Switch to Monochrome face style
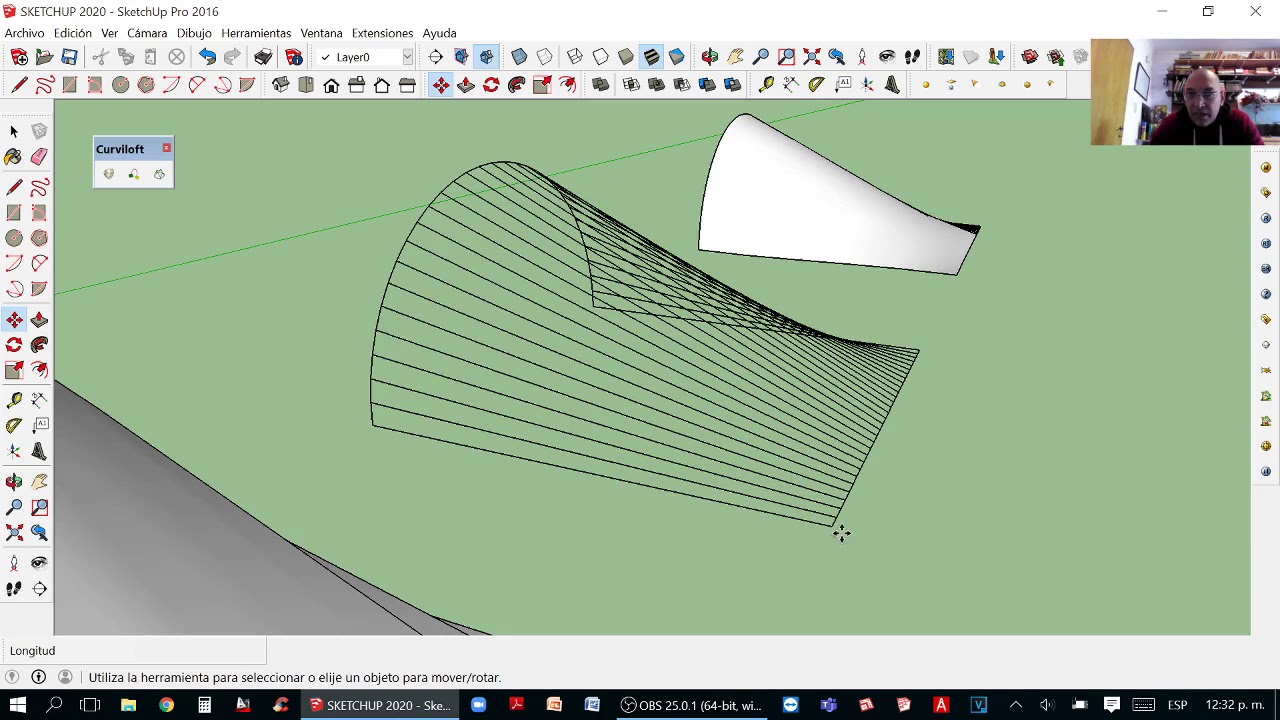Screen dimensions: 1280x720 [x=677, y=57]
